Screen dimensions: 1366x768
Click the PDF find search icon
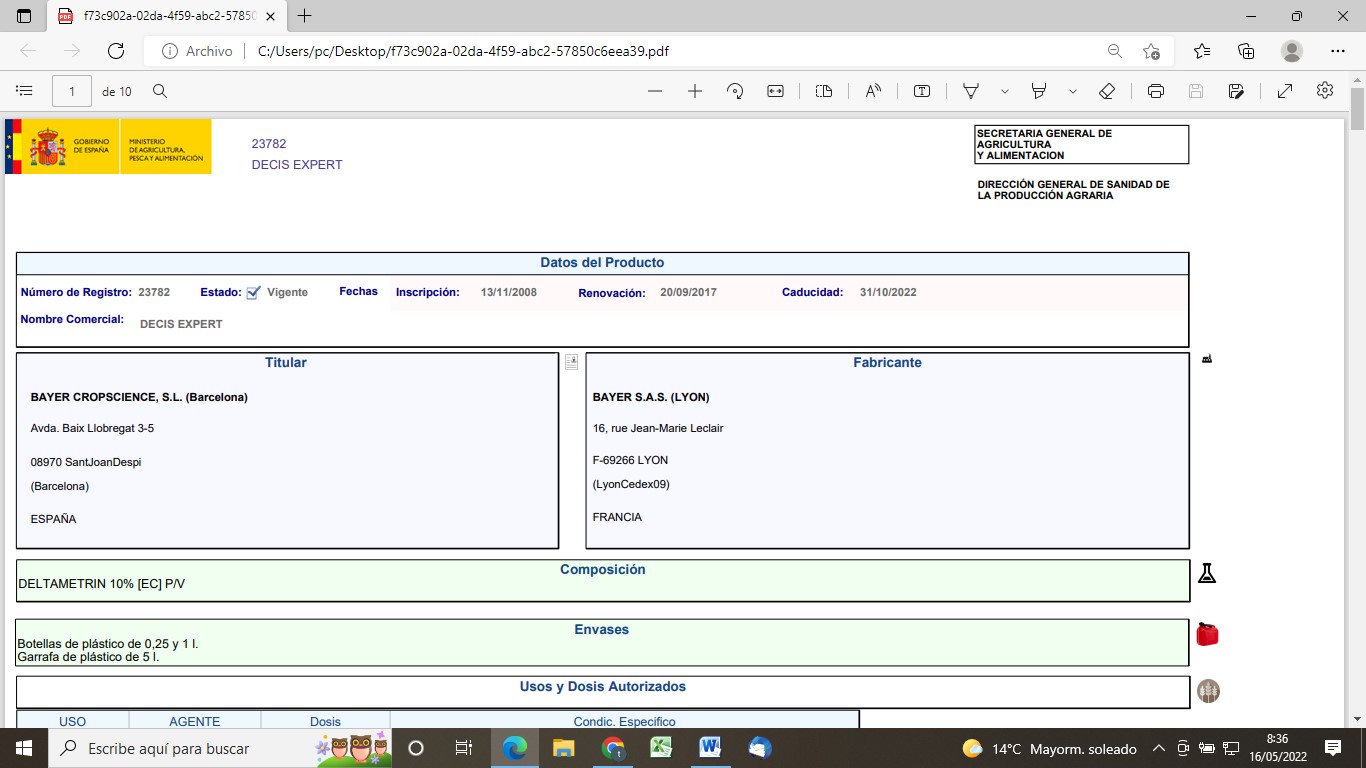(x=160, y=91)
